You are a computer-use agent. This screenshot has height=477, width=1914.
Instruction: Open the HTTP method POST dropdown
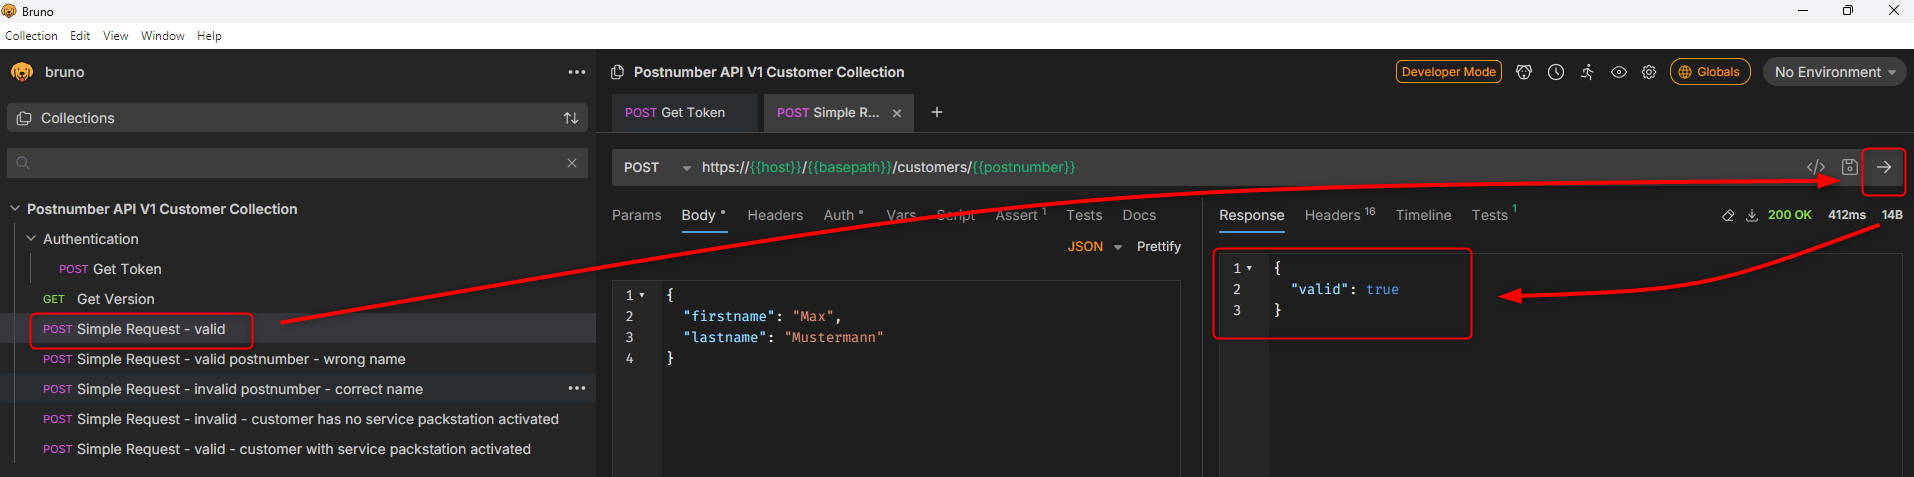[657, 167]
